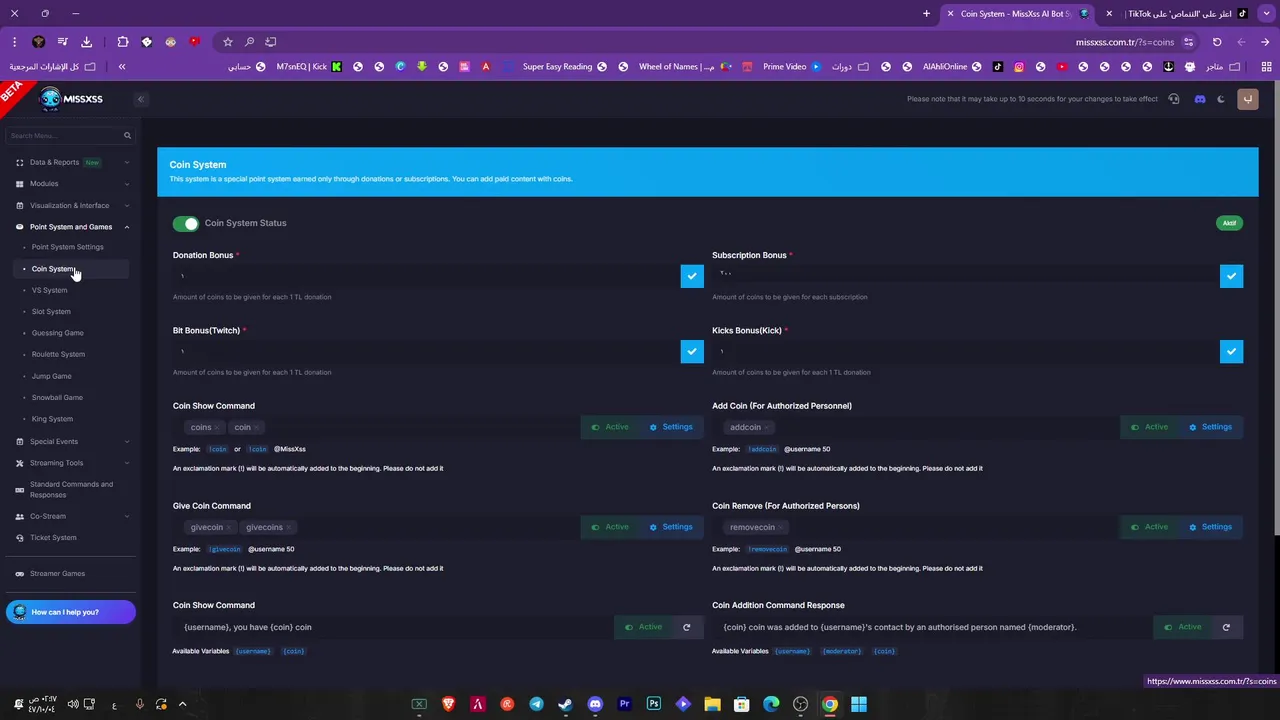The width and height of the screenshot is (1280, 720).
Task: Open the Prime Video bookmark
Action: [792, 67]
